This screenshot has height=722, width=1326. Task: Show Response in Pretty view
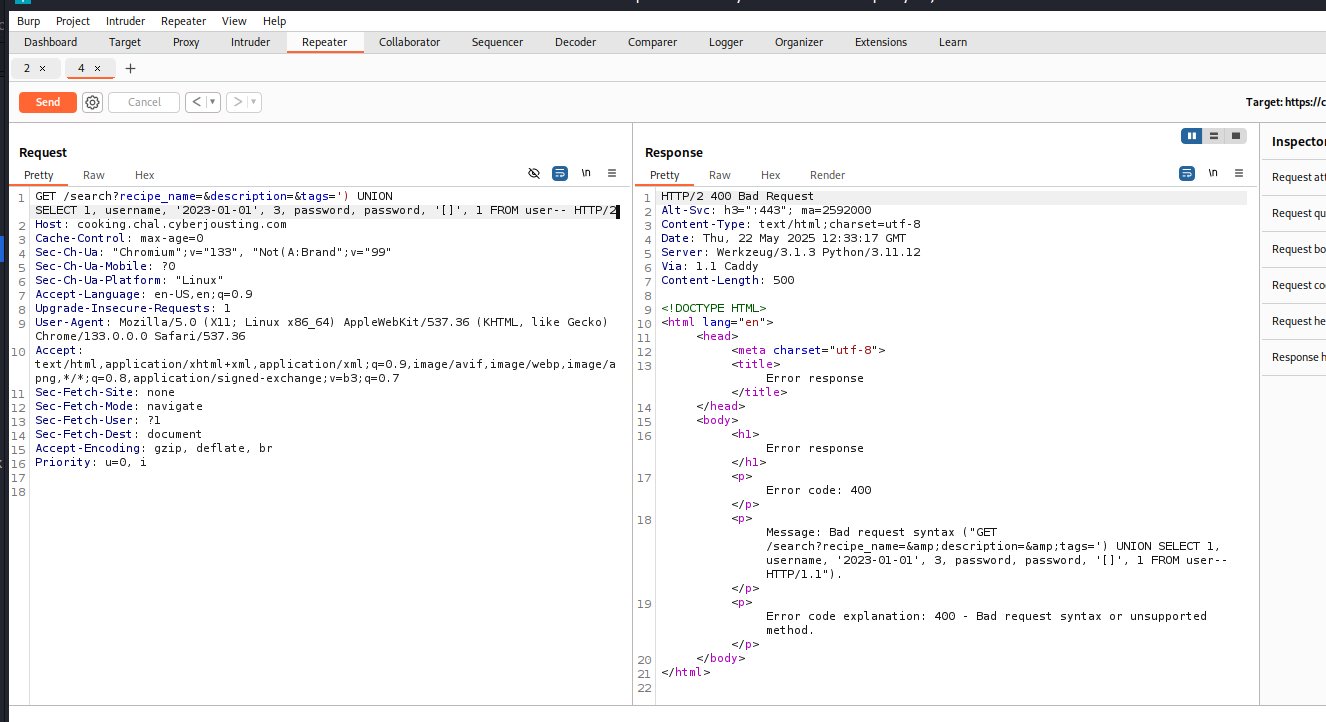pos(664,175)
